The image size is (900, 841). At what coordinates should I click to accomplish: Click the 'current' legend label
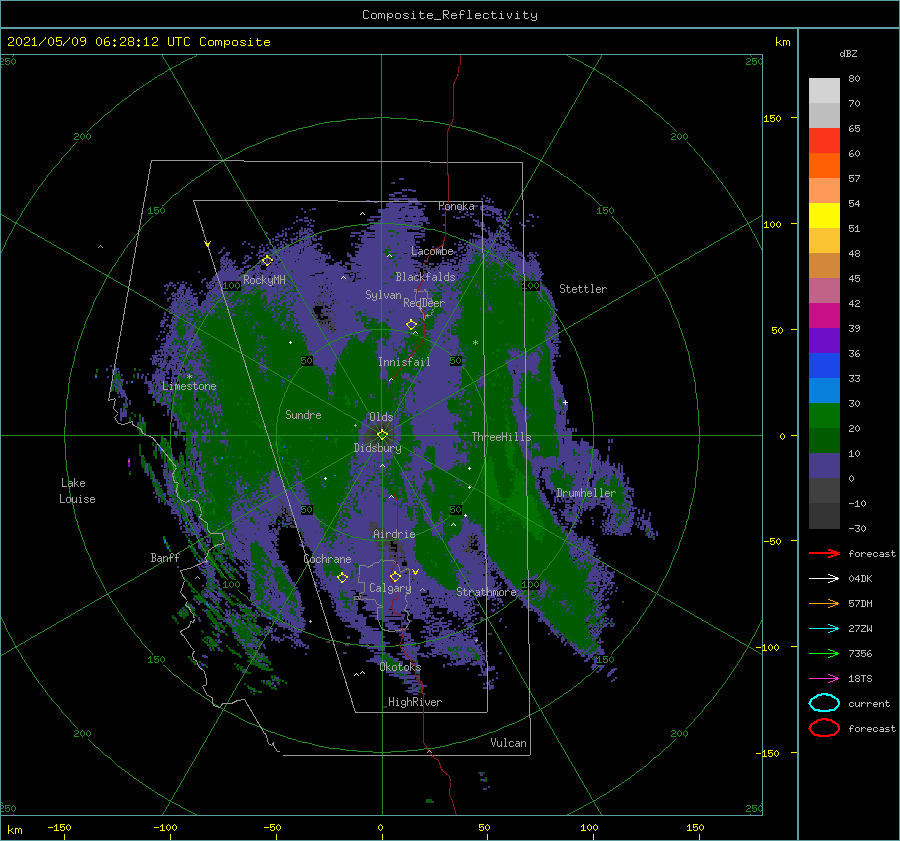click(869, 703)
